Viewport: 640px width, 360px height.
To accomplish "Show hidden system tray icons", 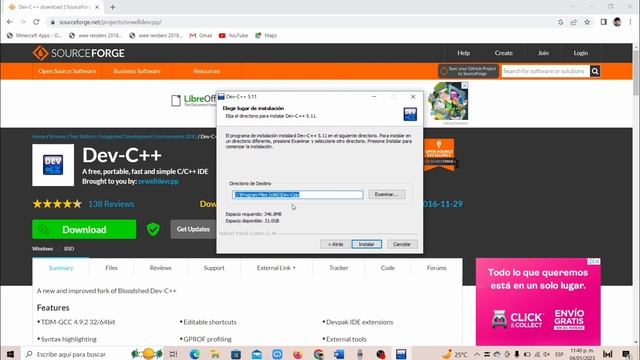I will coord(477,354).
